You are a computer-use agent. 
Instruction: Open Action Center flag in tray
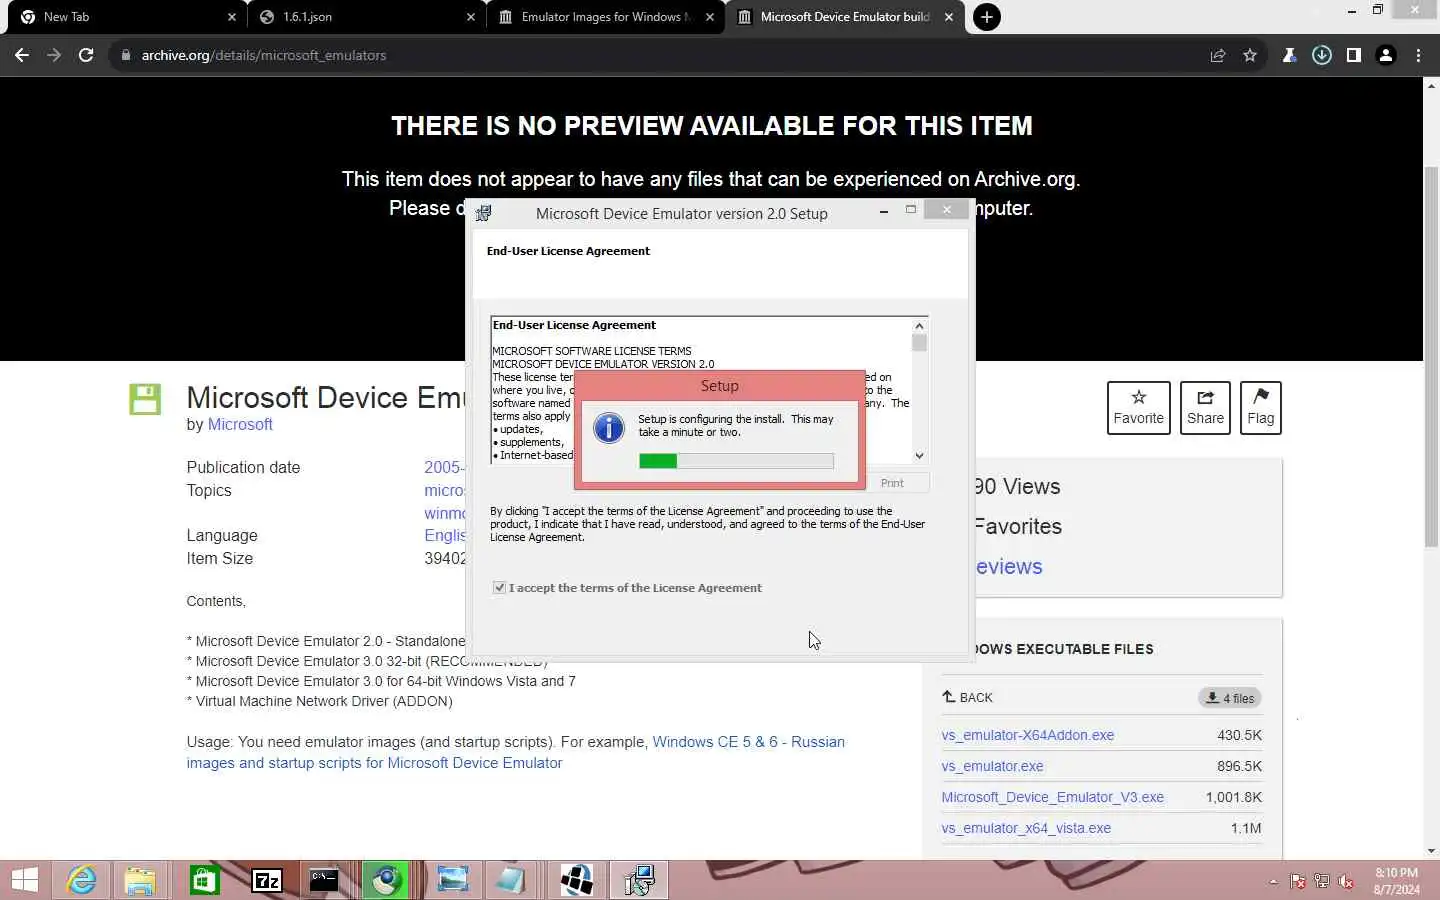pyautogui.click(x=1298, y=881)
